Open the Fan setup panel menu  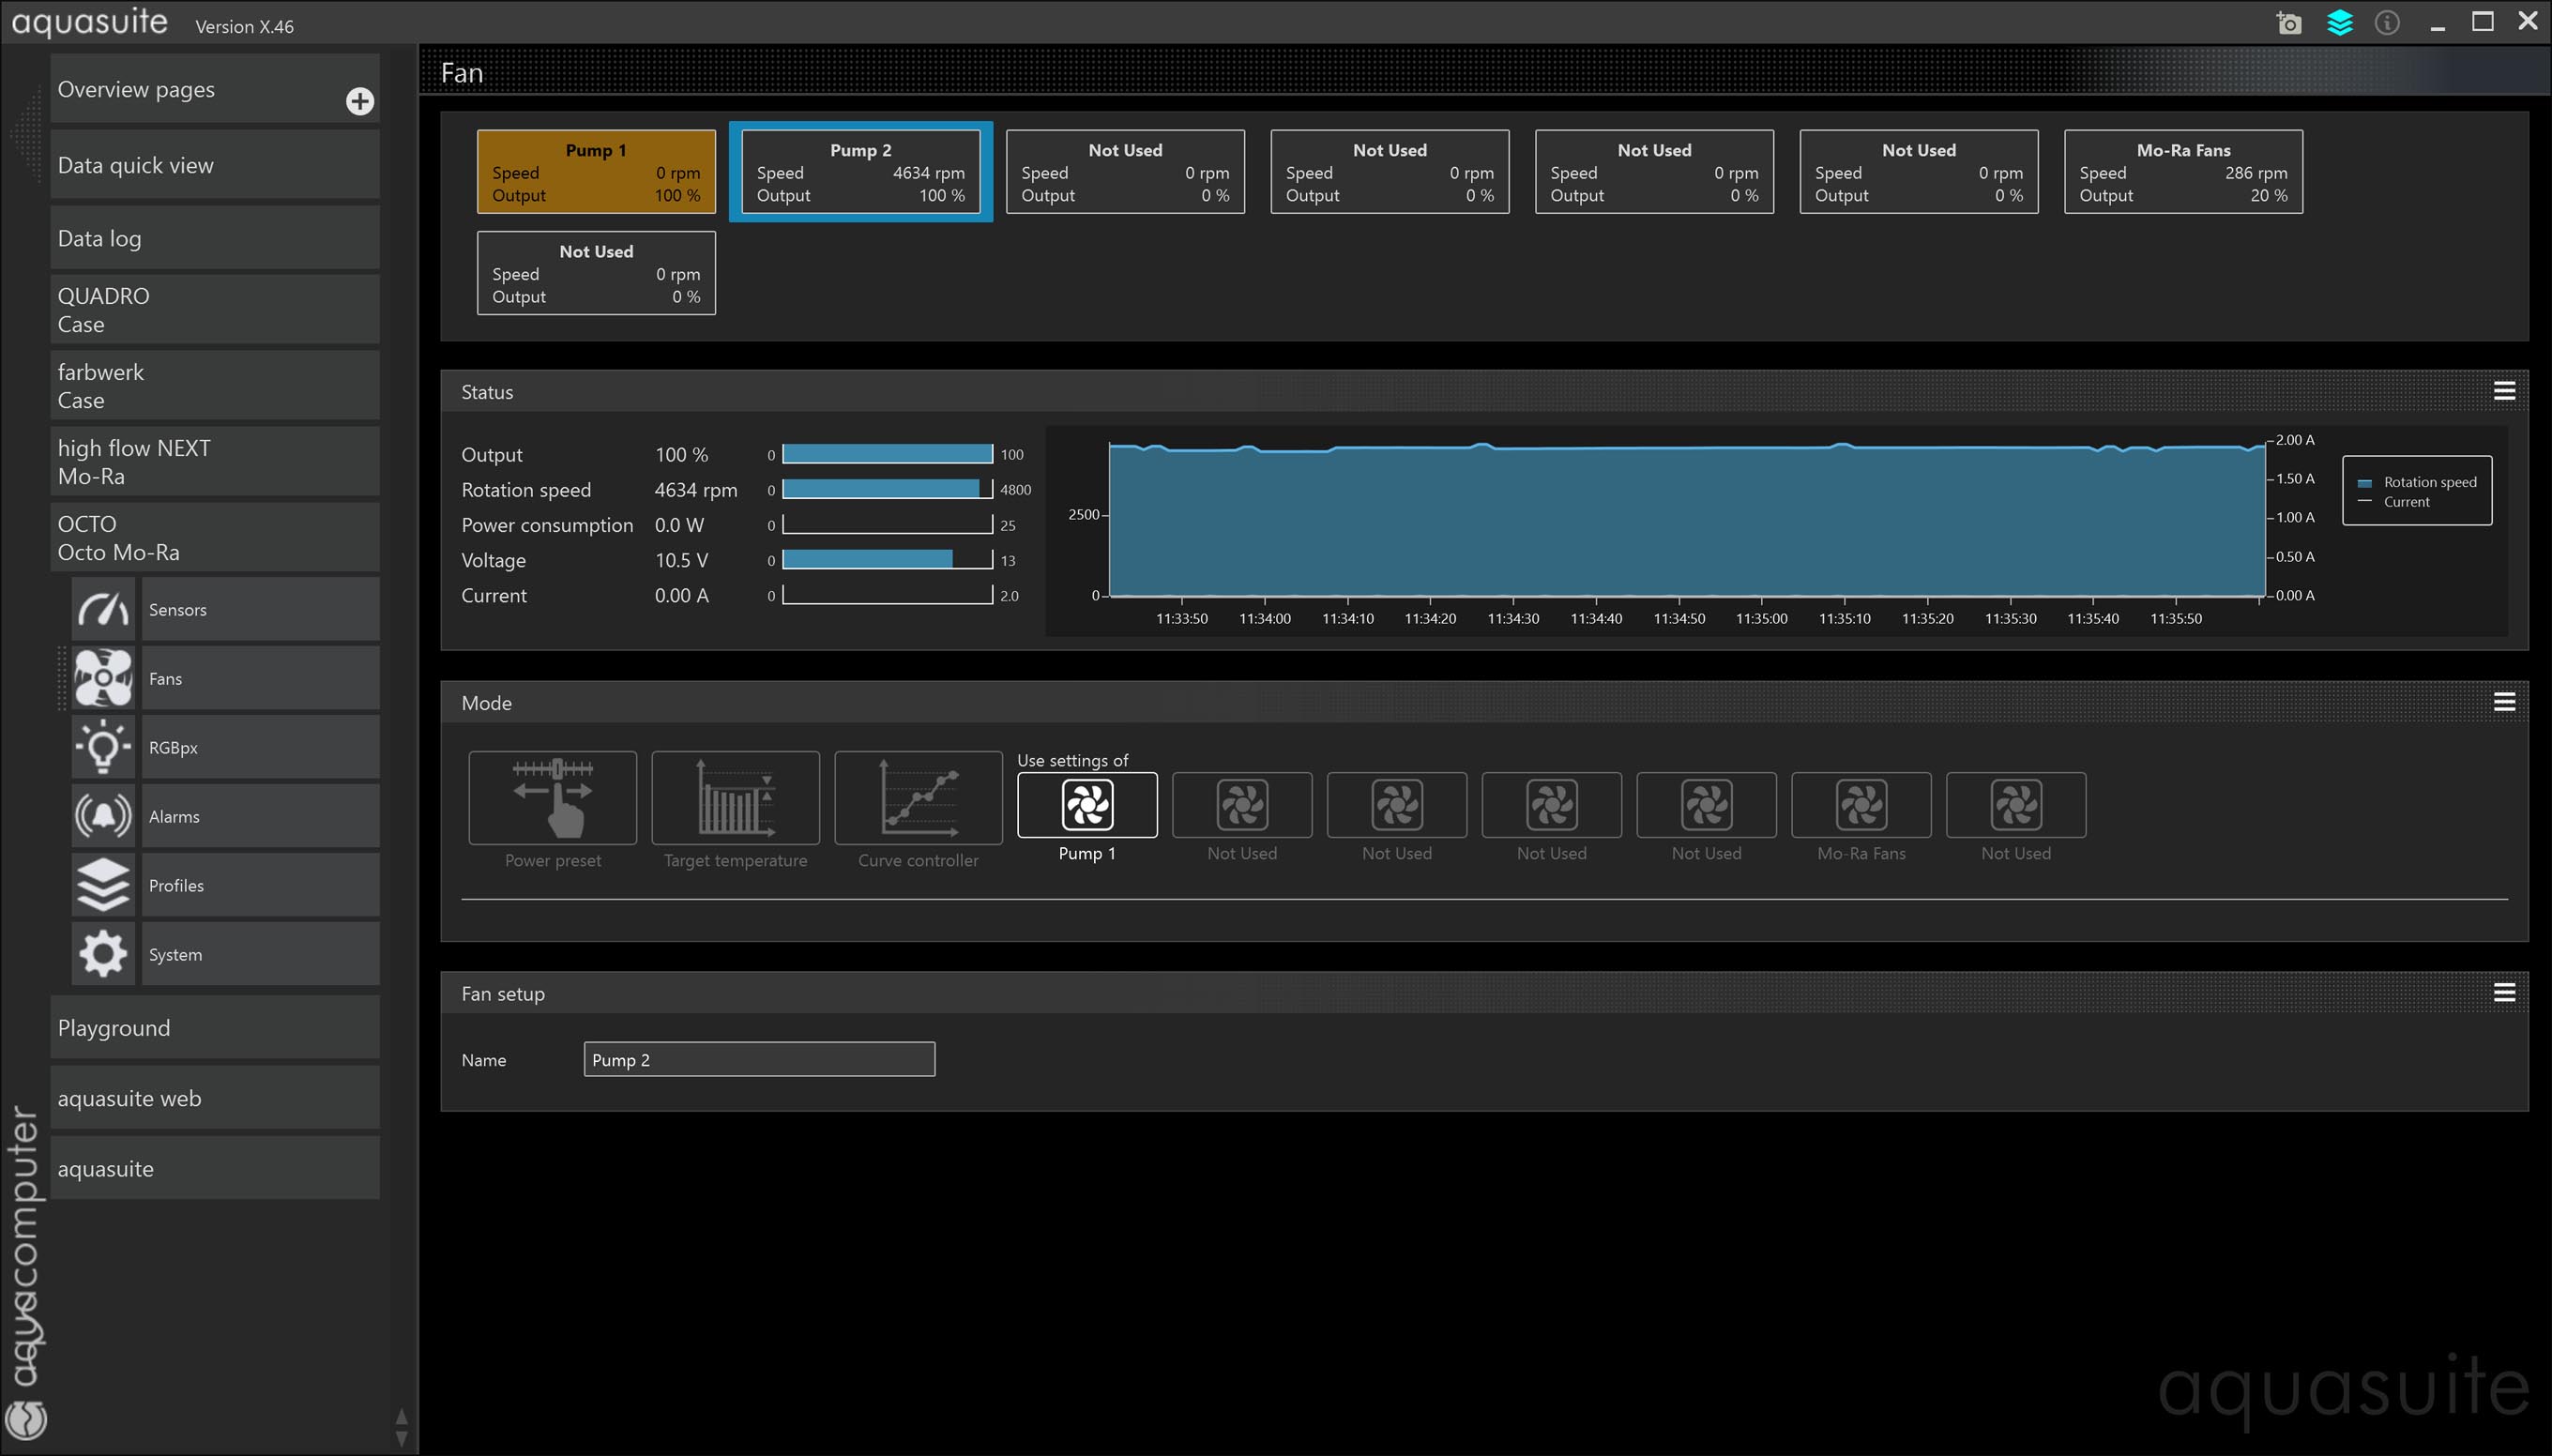pos(2504,992)
